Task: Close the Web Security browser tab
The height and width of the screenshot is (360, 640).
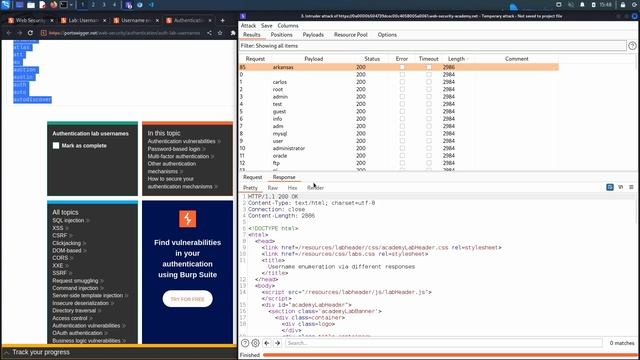Action: pyautogui.click(x=52, y=20)
